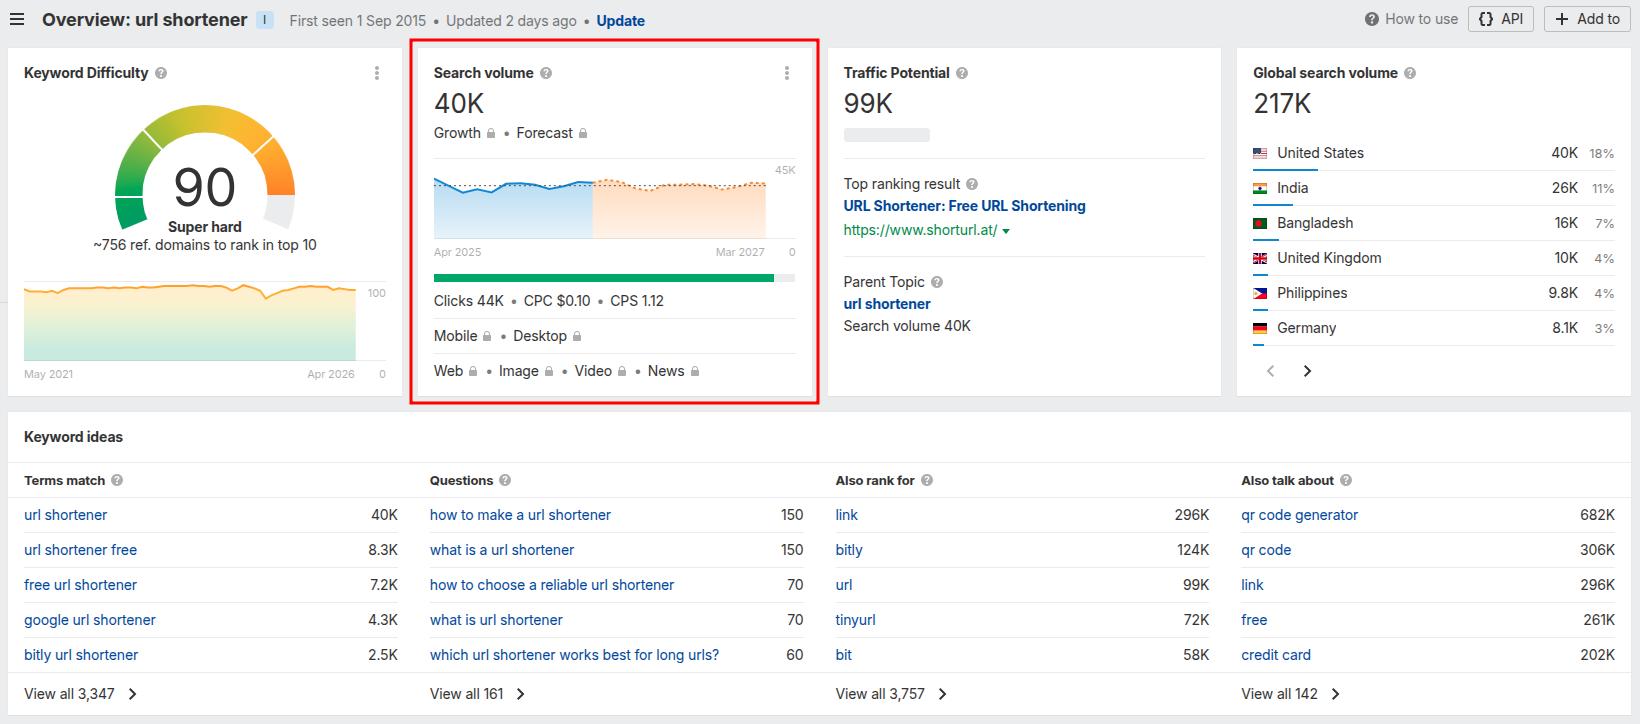Open the credit card keyword

1276,655
